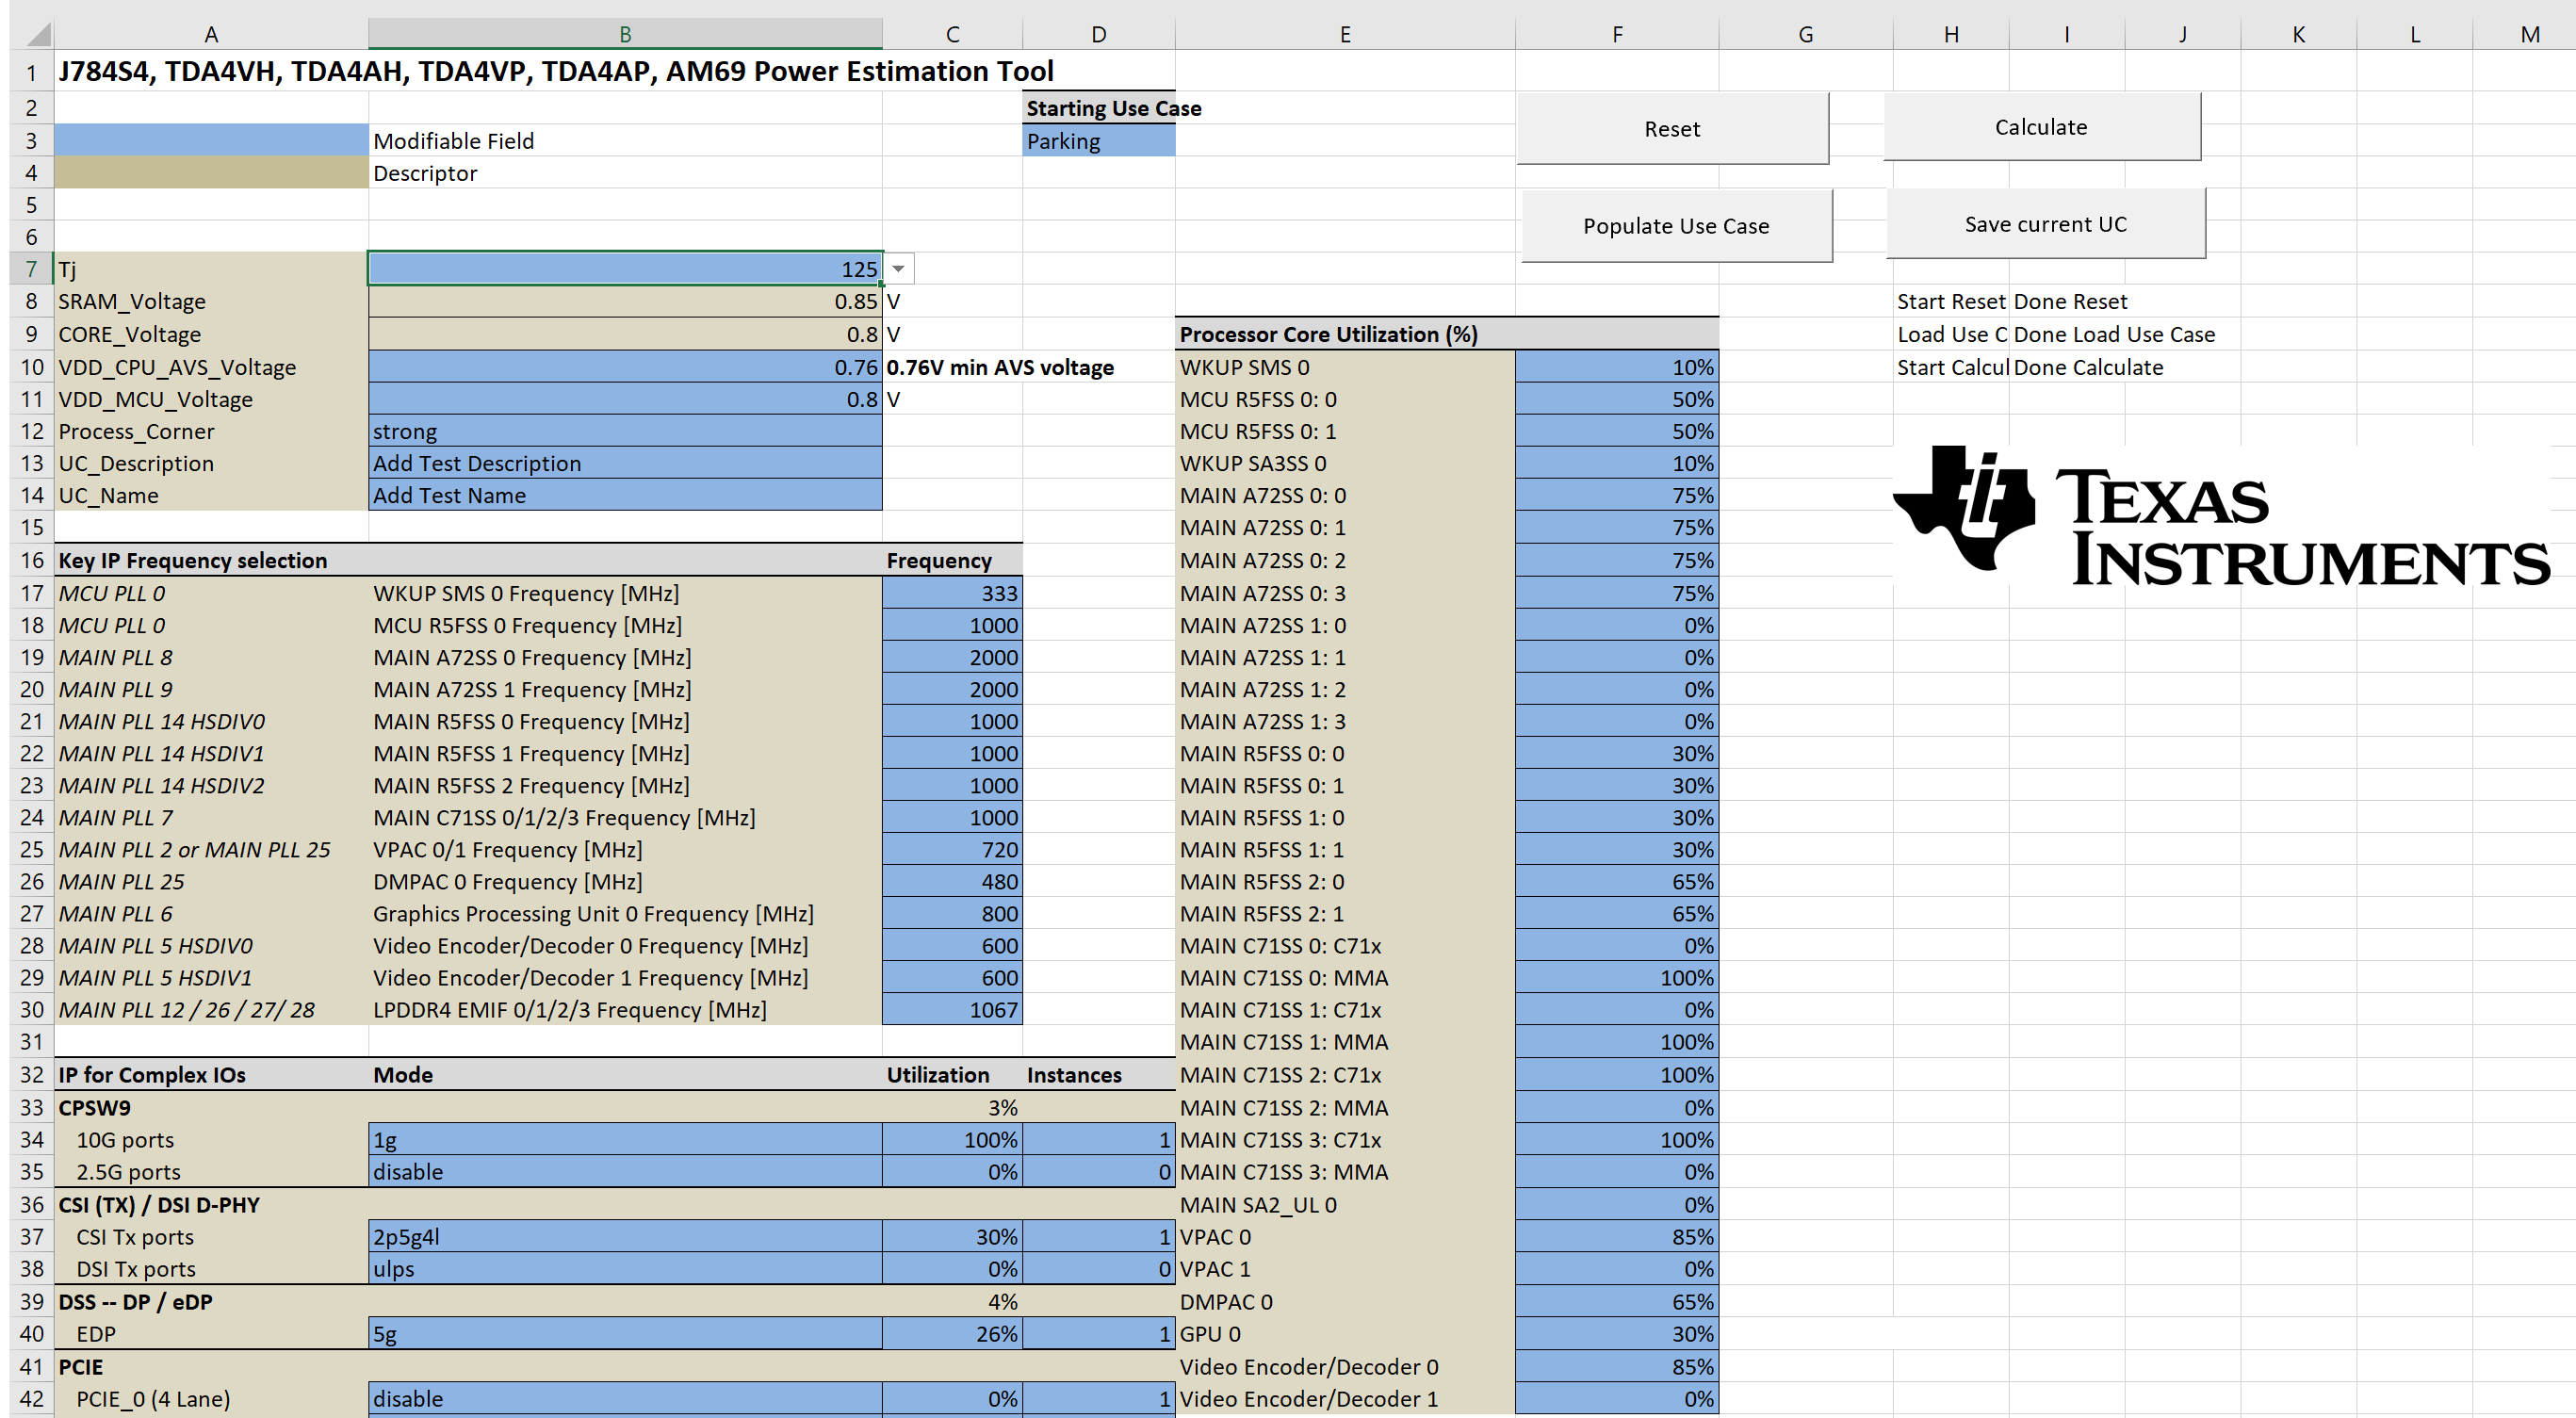
Task: Select WKUP SMS 0 utilization 10%
Action: pos(1617,367)
